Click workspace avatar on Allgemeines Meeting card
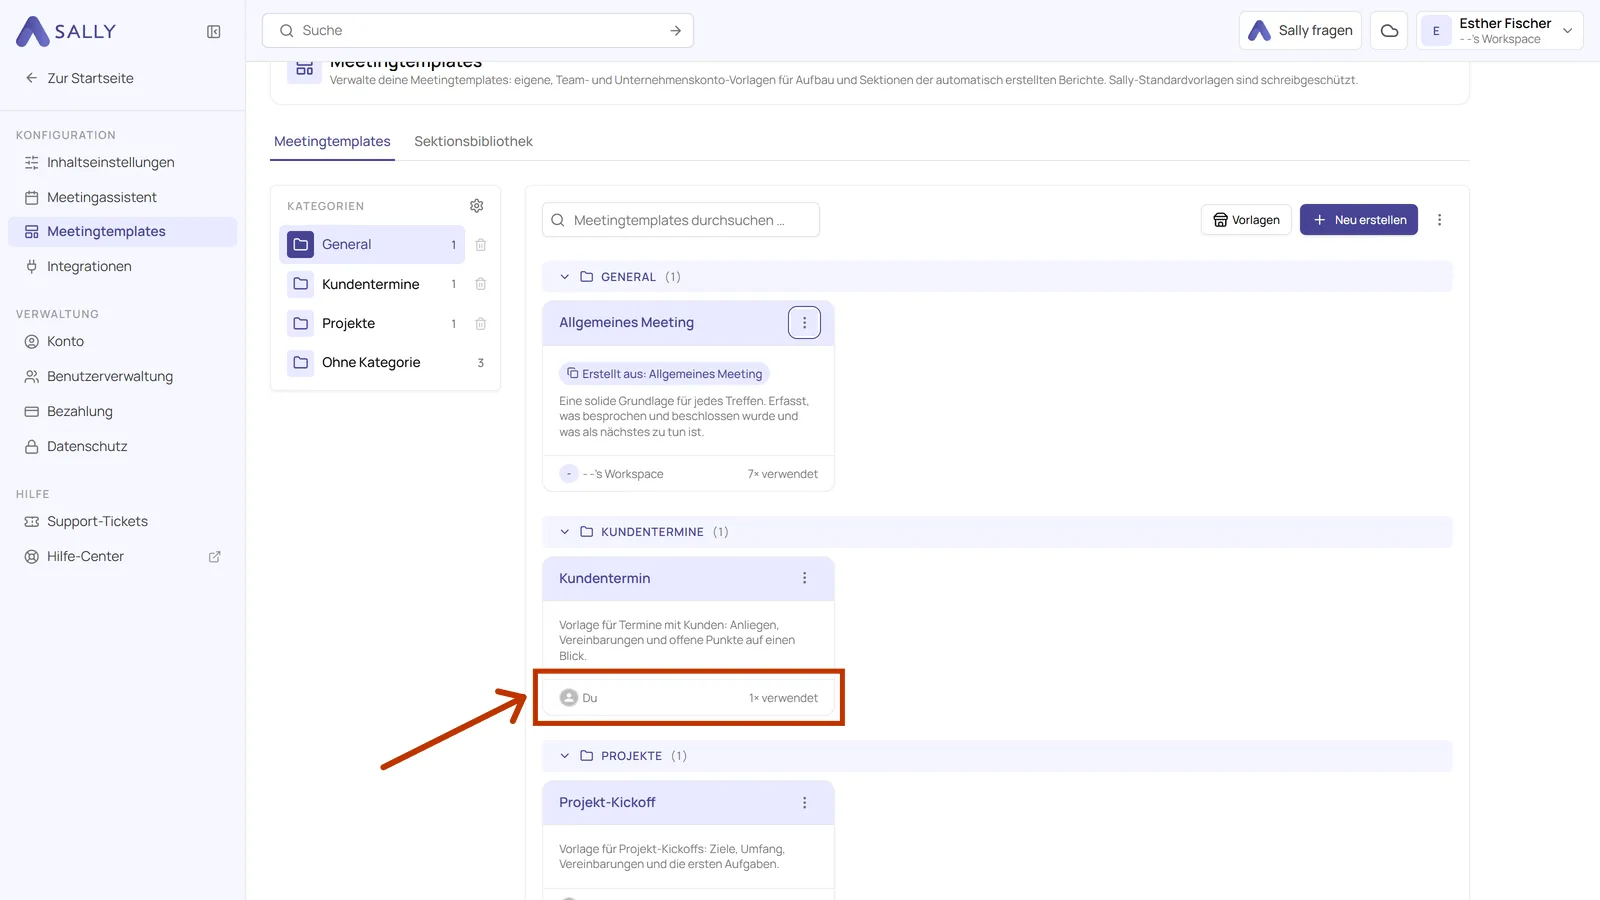 click(x=569, y=474)
